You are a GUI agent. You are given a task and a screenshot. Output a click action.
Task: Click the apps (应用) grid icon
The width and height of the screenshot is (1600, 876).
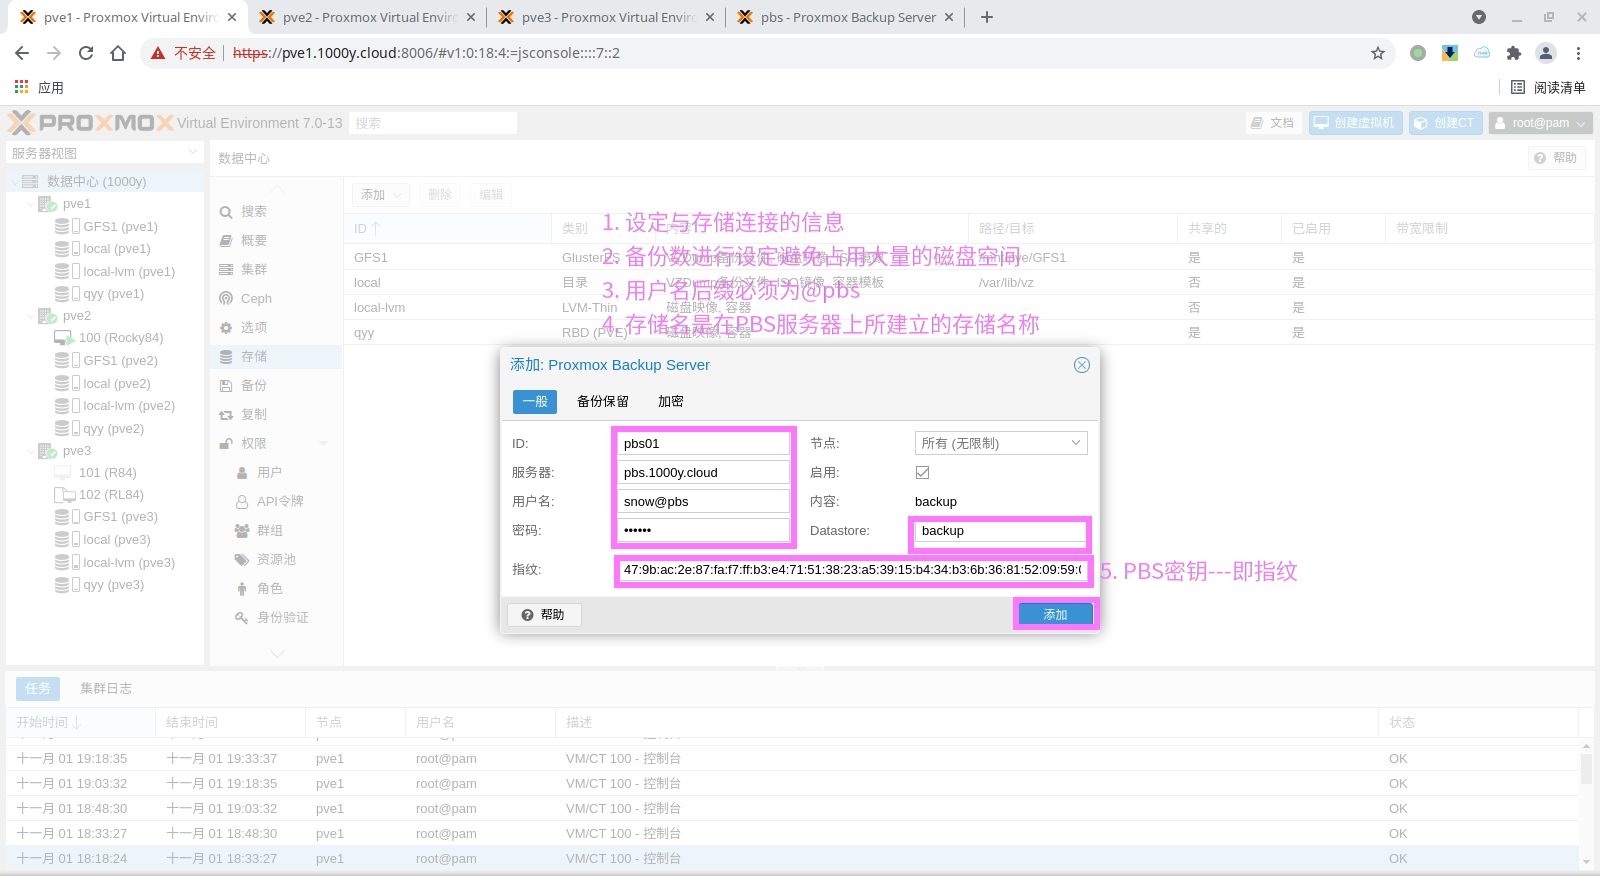[x=21, y=87]
